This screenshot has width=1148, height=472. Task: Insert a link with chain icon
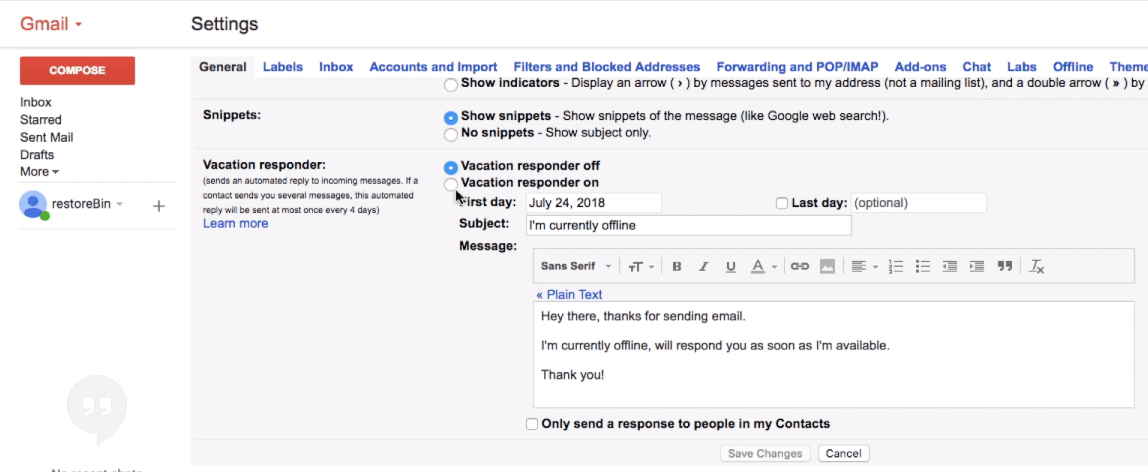800,266
